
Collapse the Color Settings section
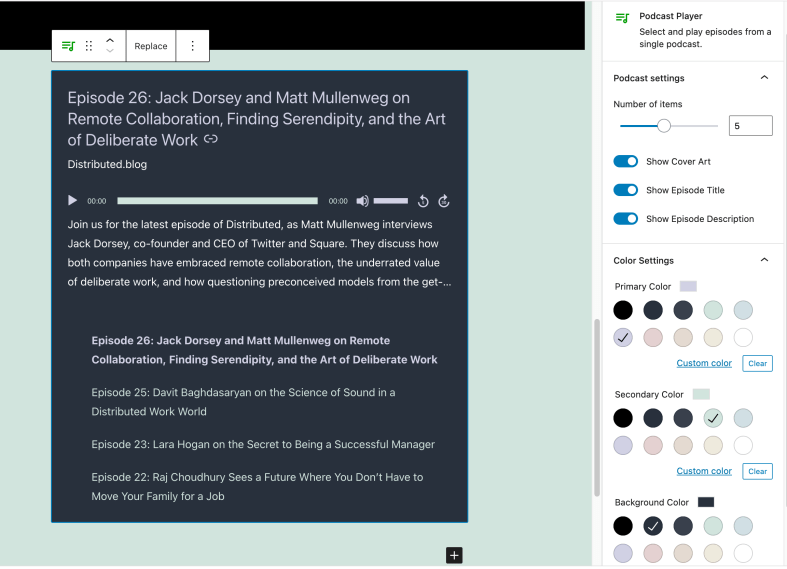(764, 260)
